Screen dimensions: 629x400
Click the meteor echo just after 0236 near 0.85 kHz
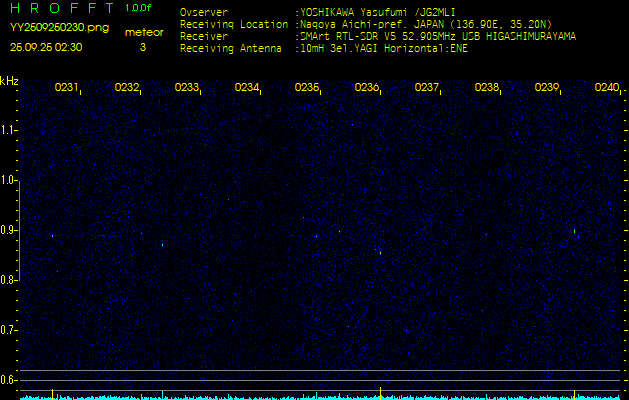click(x=380, y=253)
